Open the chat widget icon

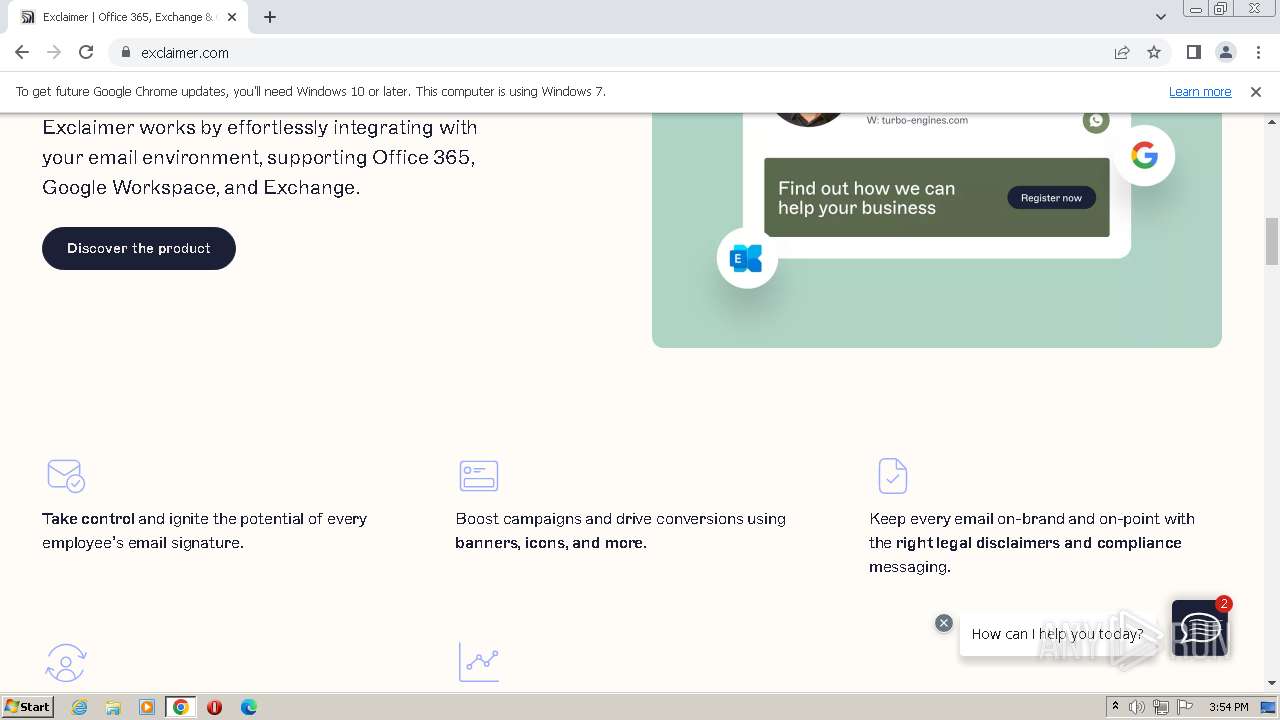point(1199,628)
